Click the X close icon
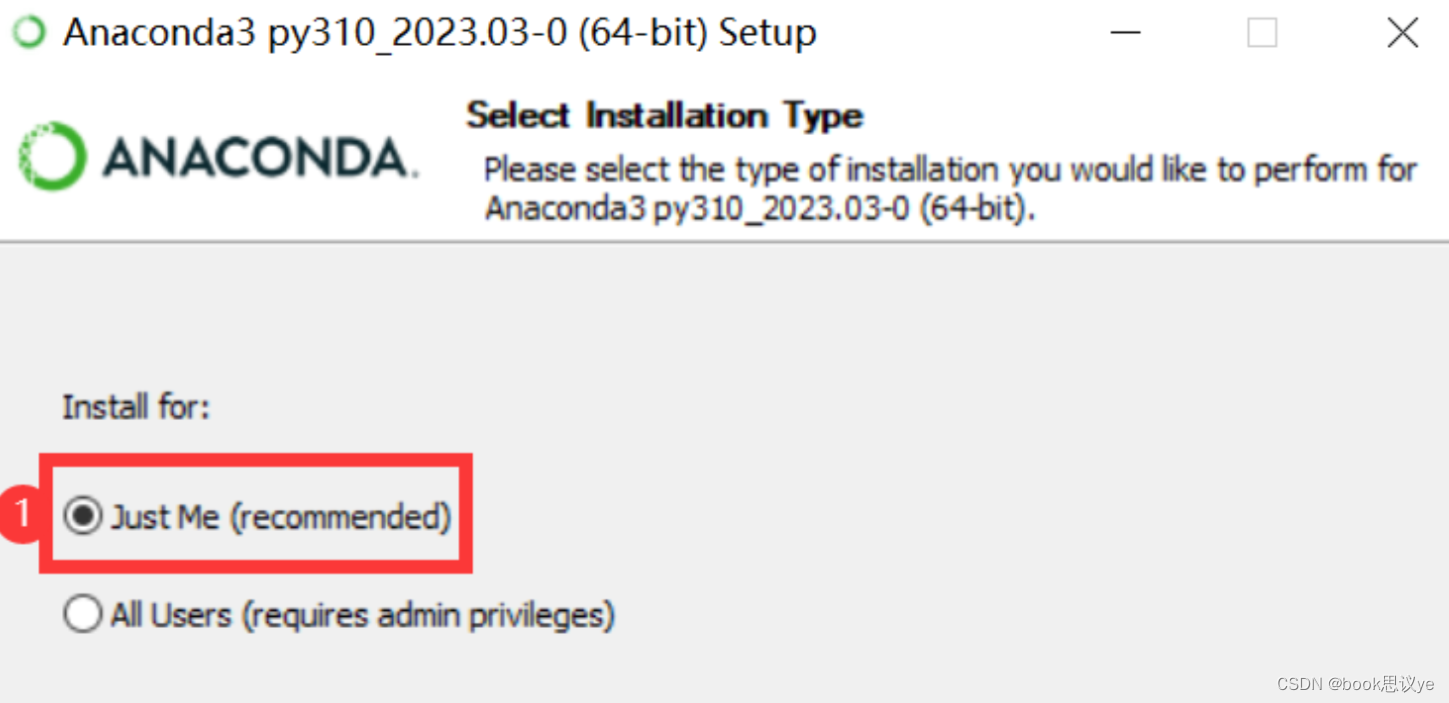This screenshot has width=1449, height=703. coord(1402,33)
